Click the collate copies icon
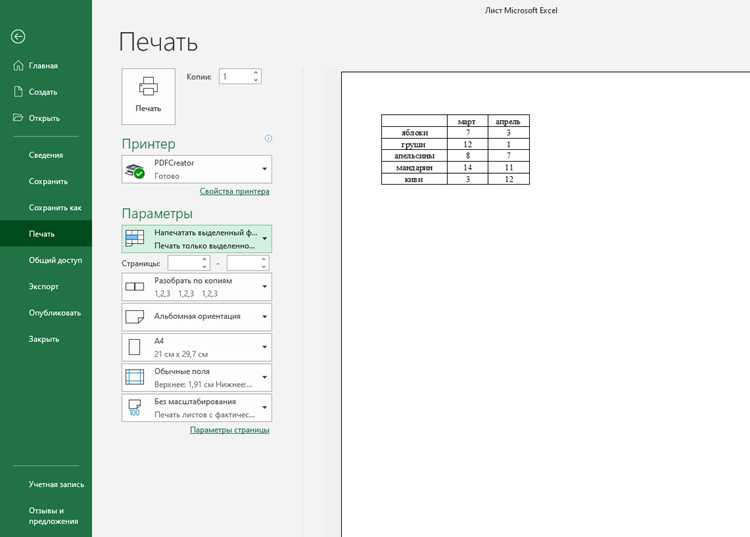The height and width of the screenshot is (537, 750). [134, 286]
